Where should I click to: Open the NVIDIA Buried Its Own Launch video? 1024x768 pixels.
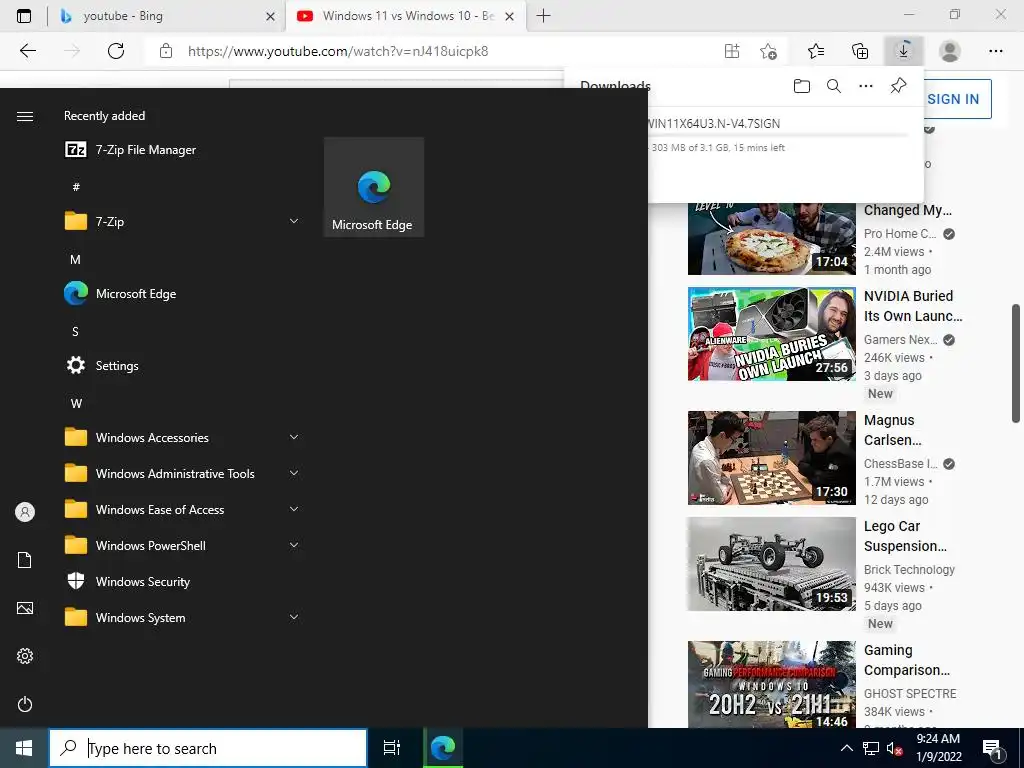[x=913, y=306]
